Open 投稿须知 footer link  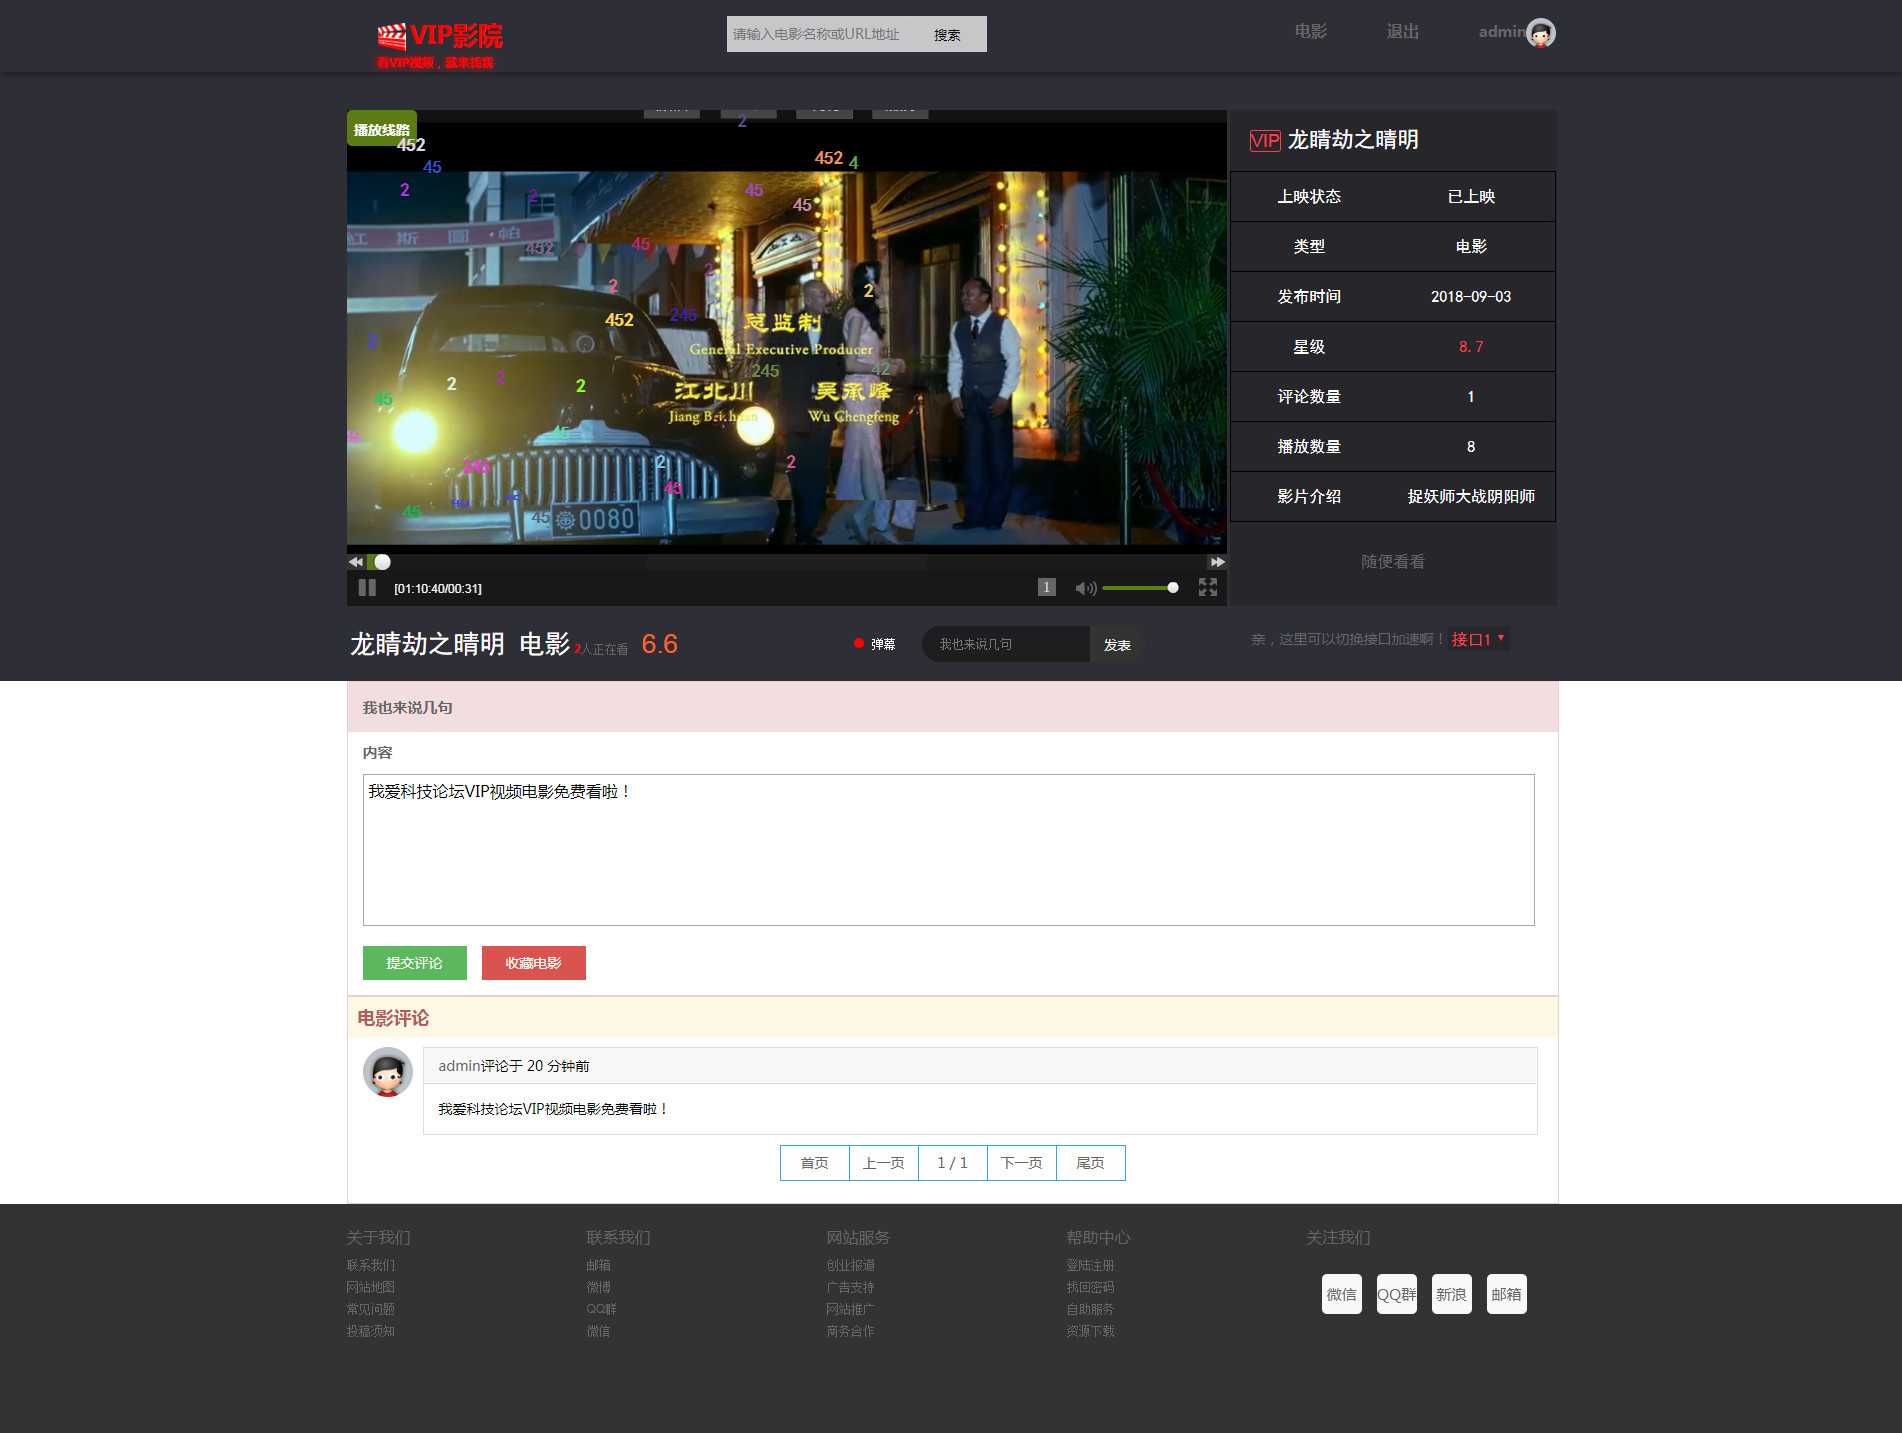click(x=370, y=1331)
